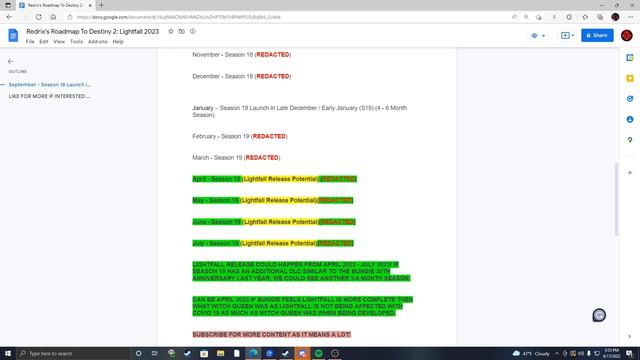Viewport: 640px width, 360px height.
Task: Click SUBSCRIBE FOR MORE CONTENT text
Action: coord(271,334)
